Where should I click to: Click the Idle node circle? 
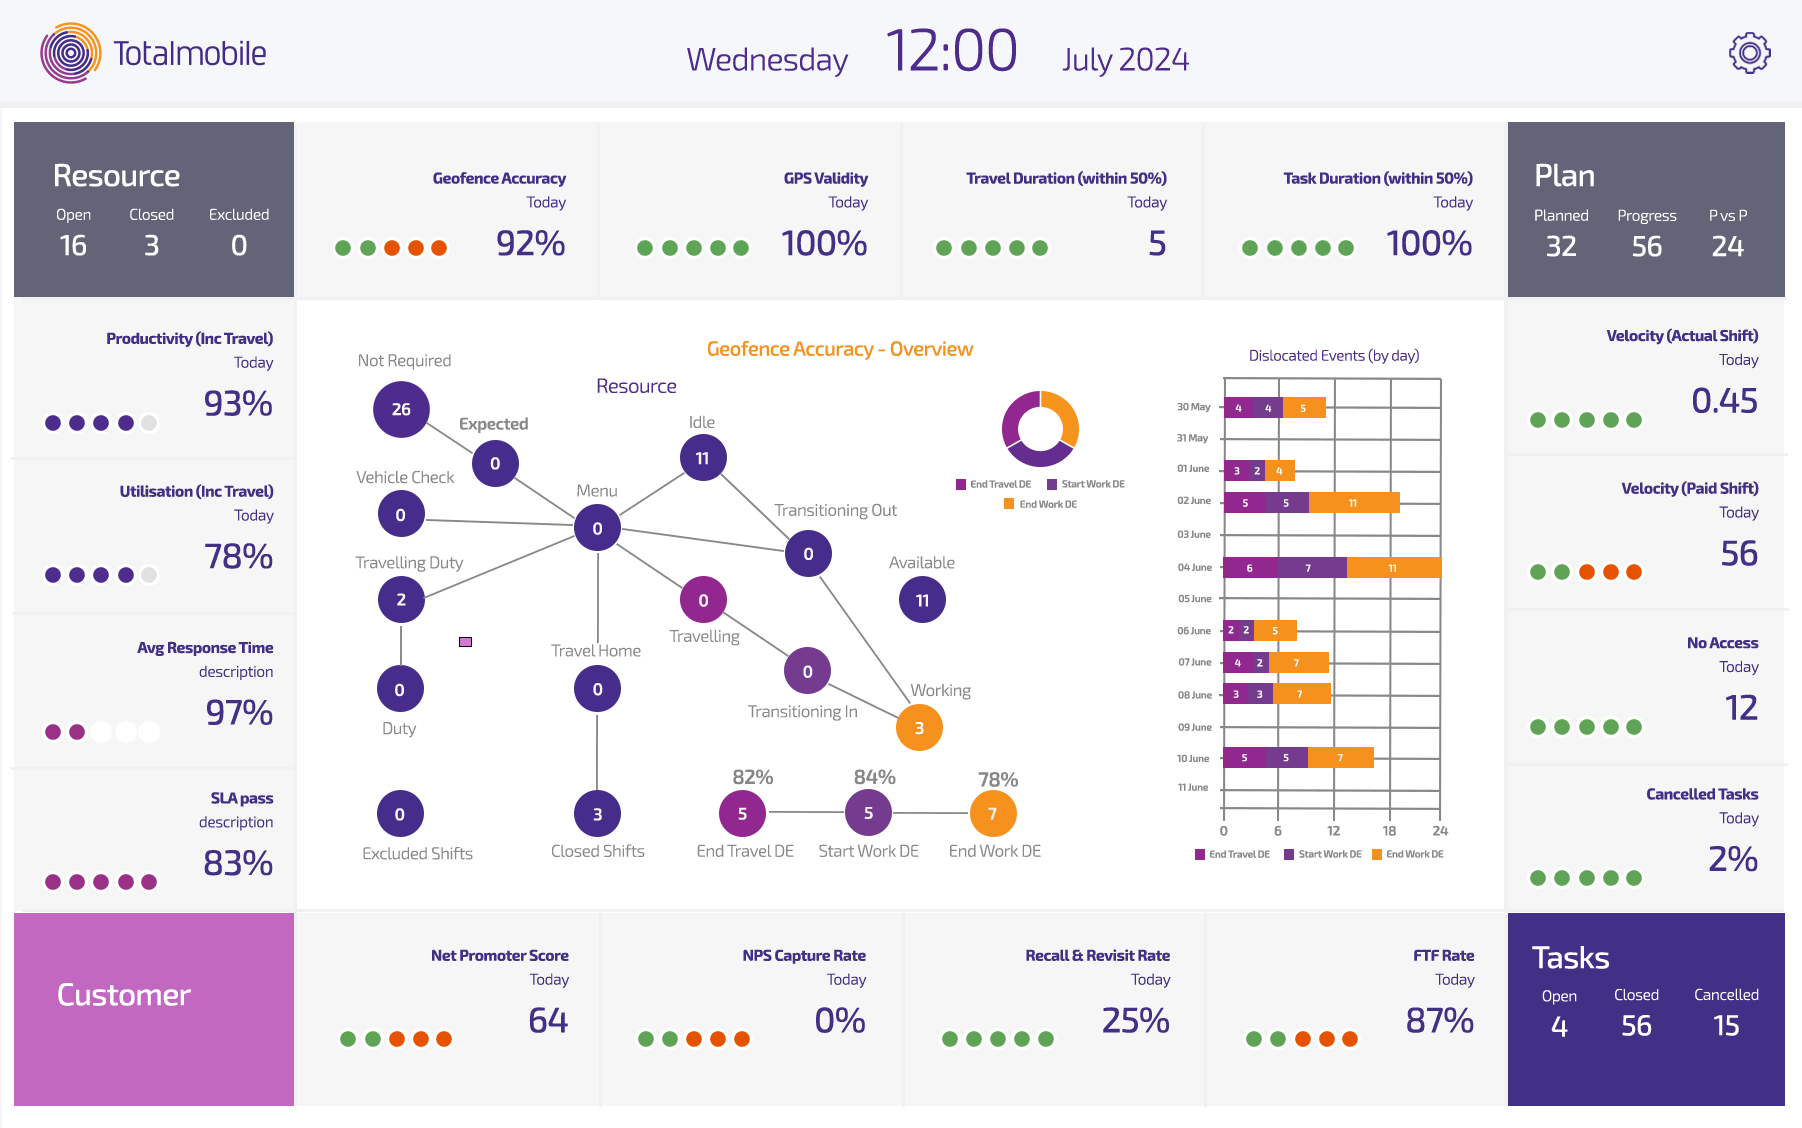(703, 458)
